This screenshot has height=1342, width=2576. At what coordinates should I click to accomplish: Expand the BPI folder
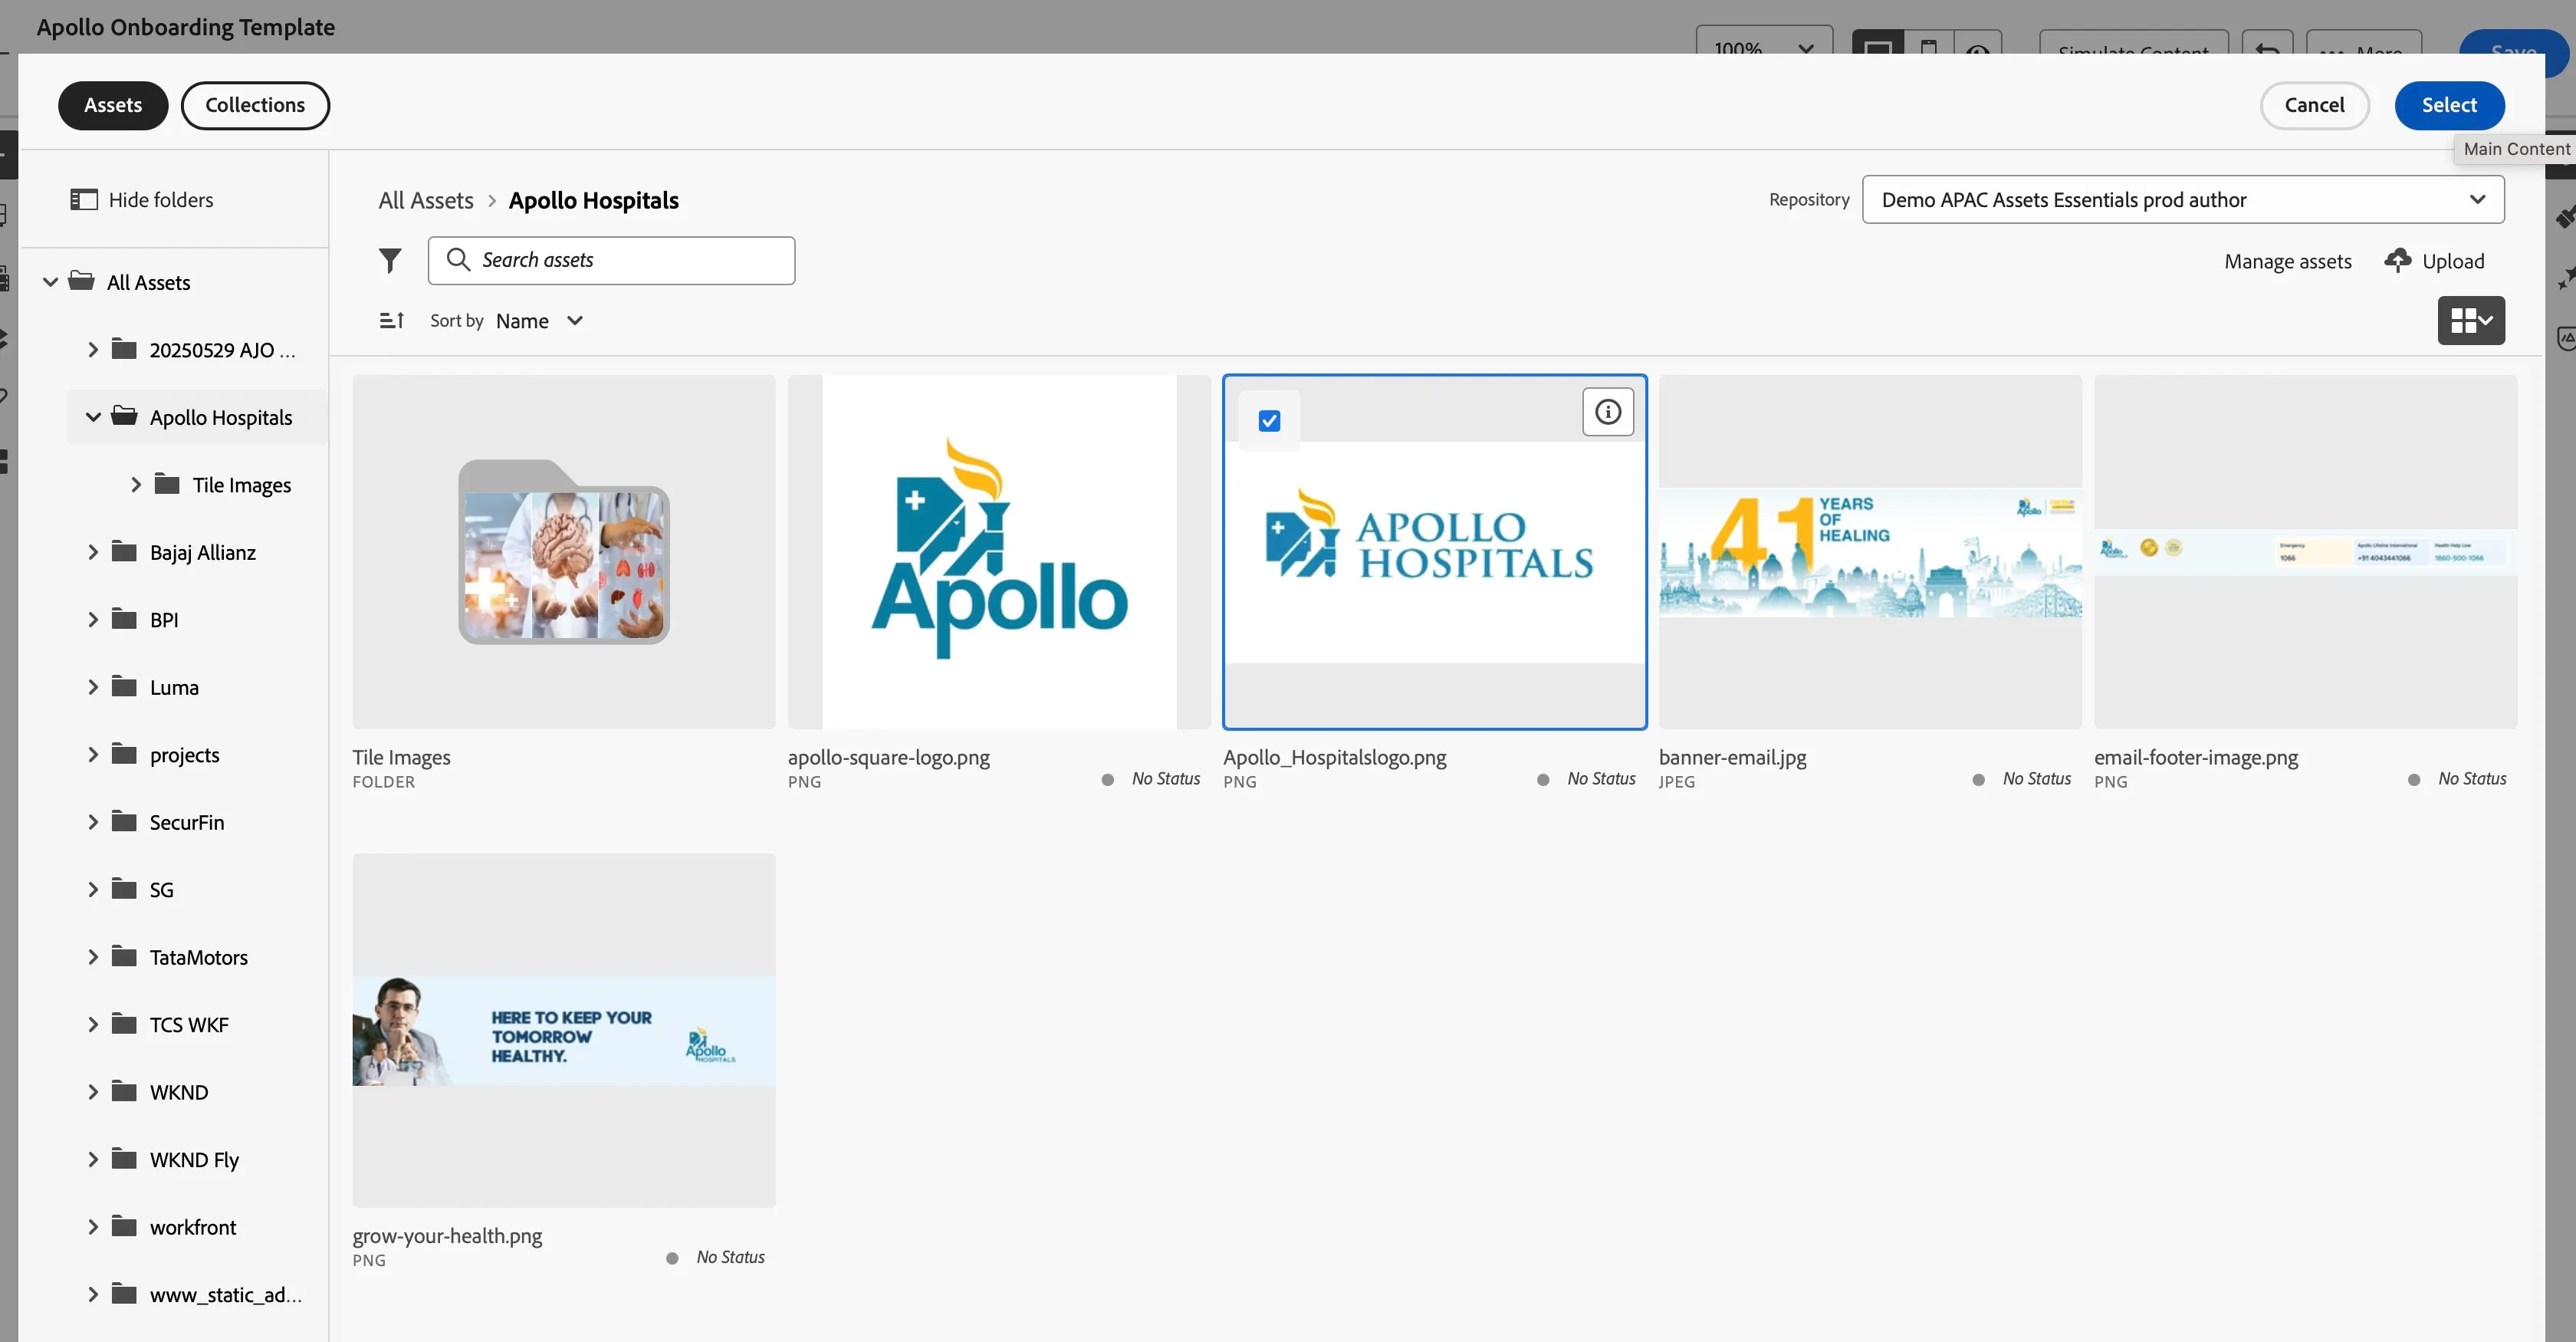click(x=93, y=619)
